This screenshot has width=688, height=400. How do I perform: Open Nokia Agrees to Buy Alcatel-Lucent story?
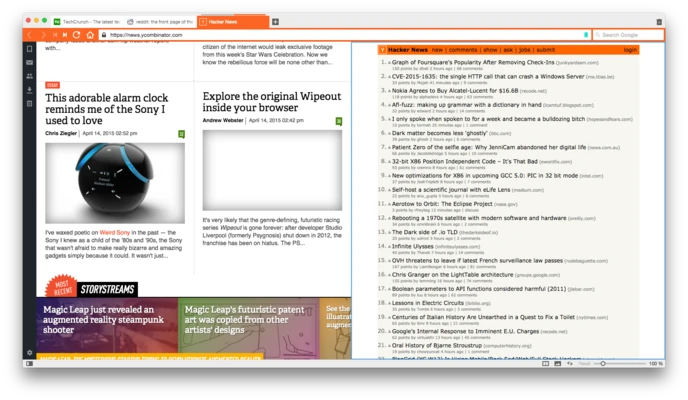pyautogui.click(x=455, y=90)
